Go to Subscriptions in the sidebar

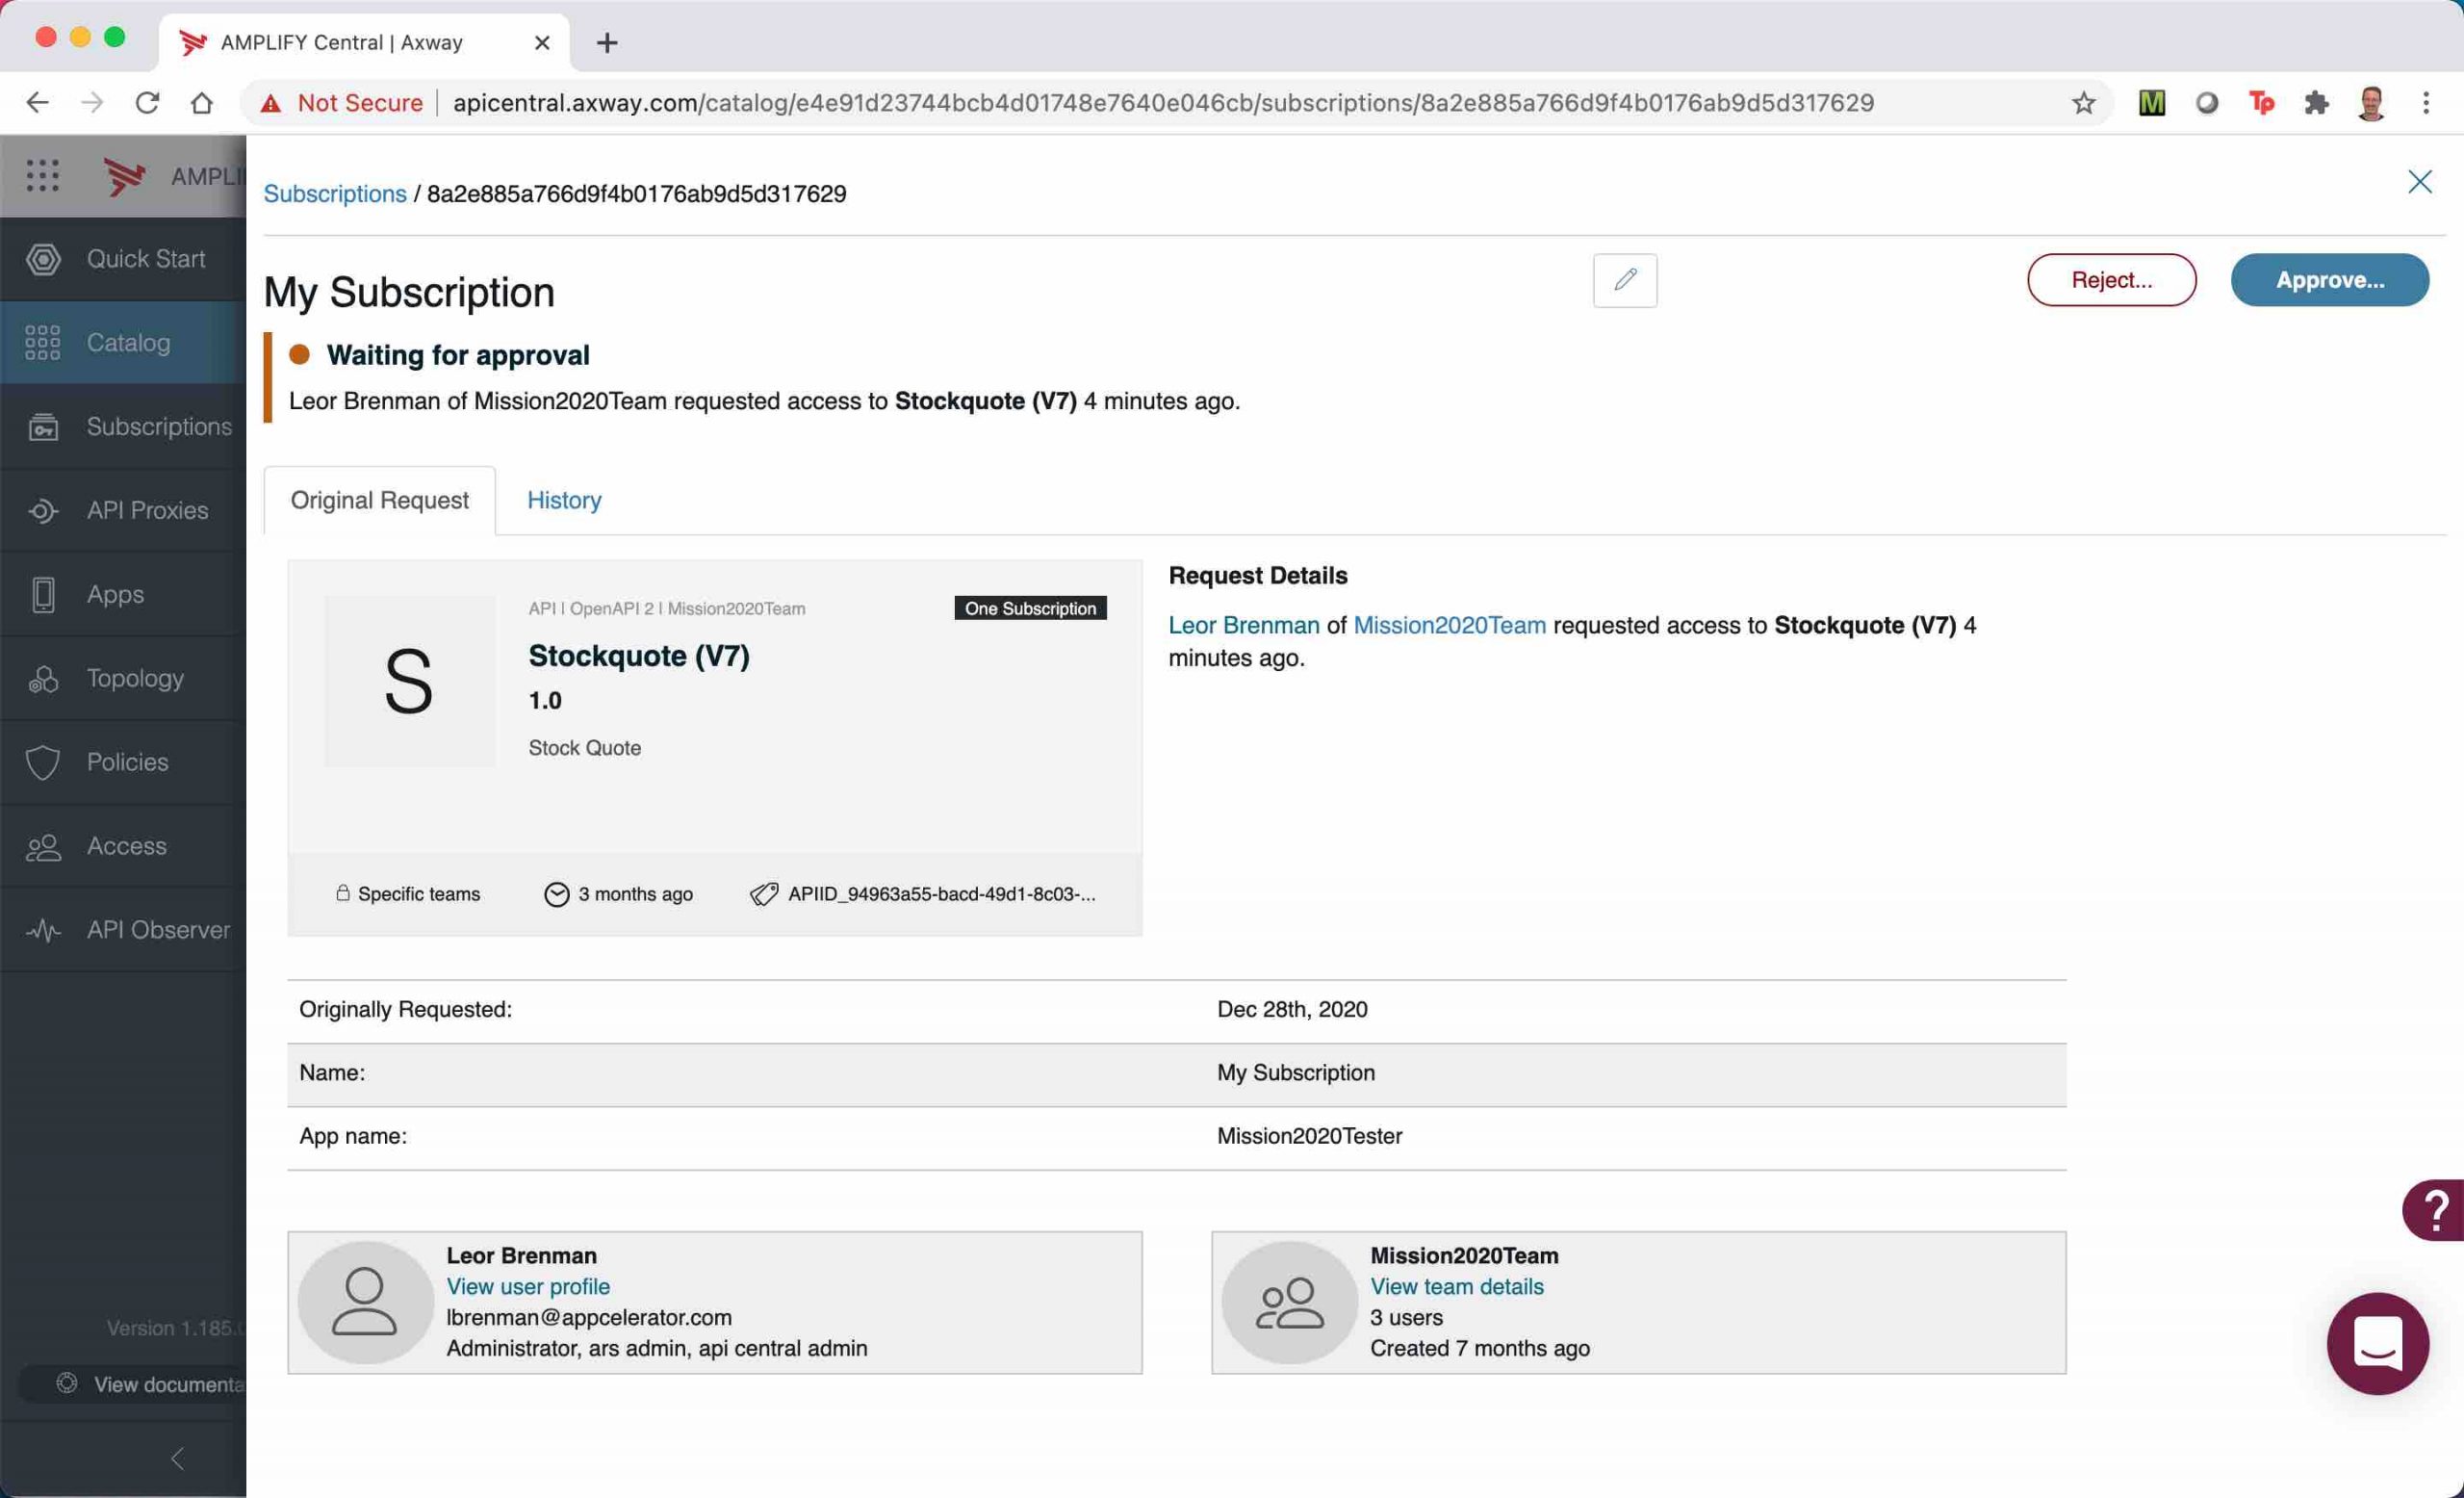[123, 427]
